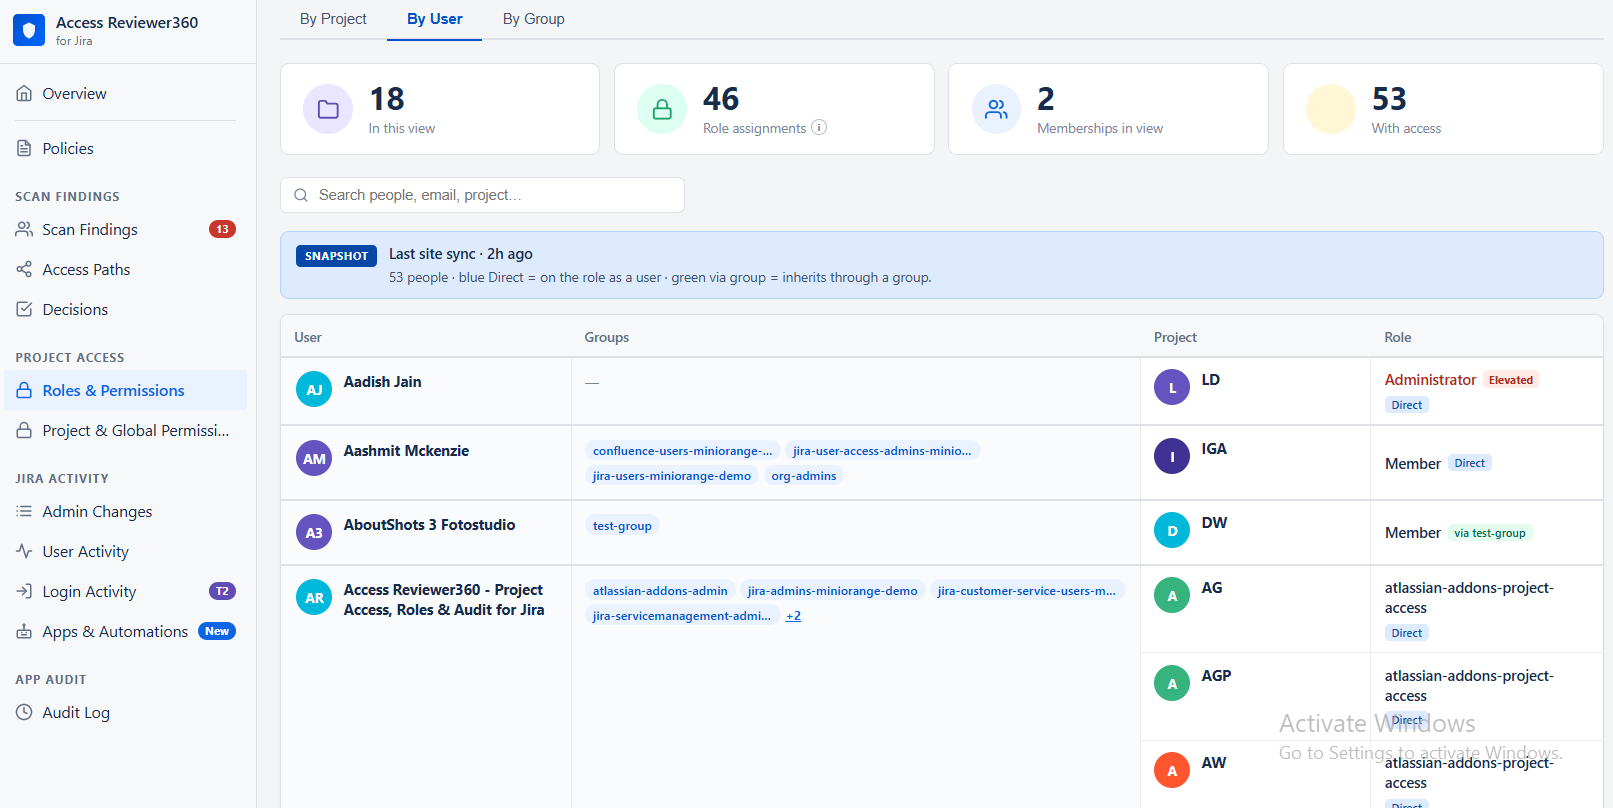
Task: Click the Roles & Permissions lock icon
Action: tap(24, 390)
